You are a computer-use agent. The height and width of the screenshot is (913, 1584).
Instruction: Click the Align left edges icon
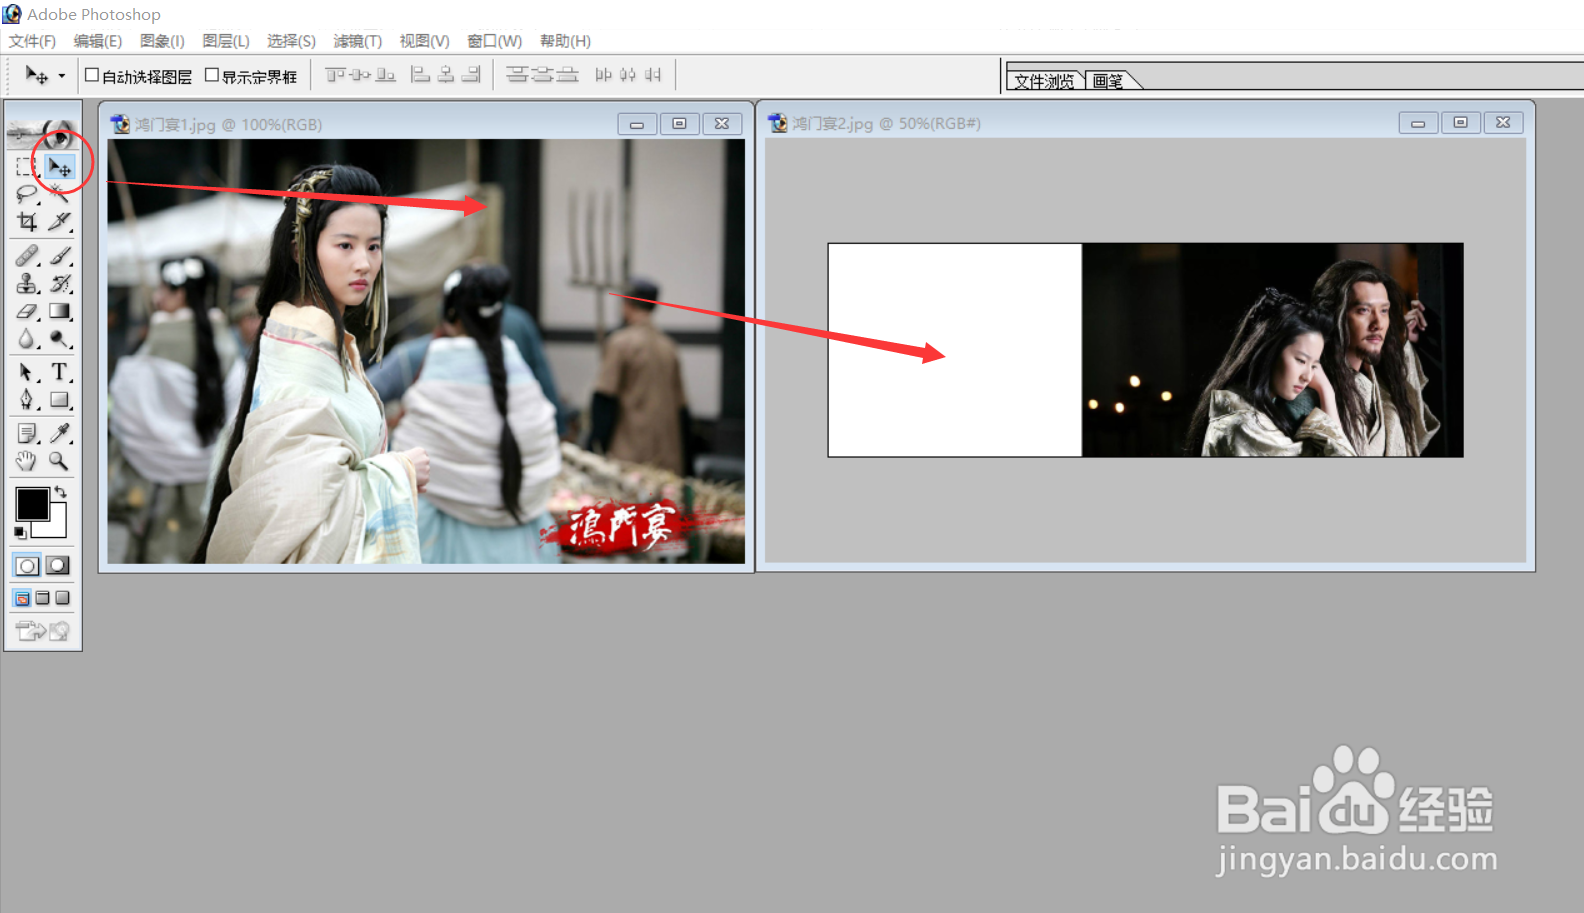click(421, 75)
